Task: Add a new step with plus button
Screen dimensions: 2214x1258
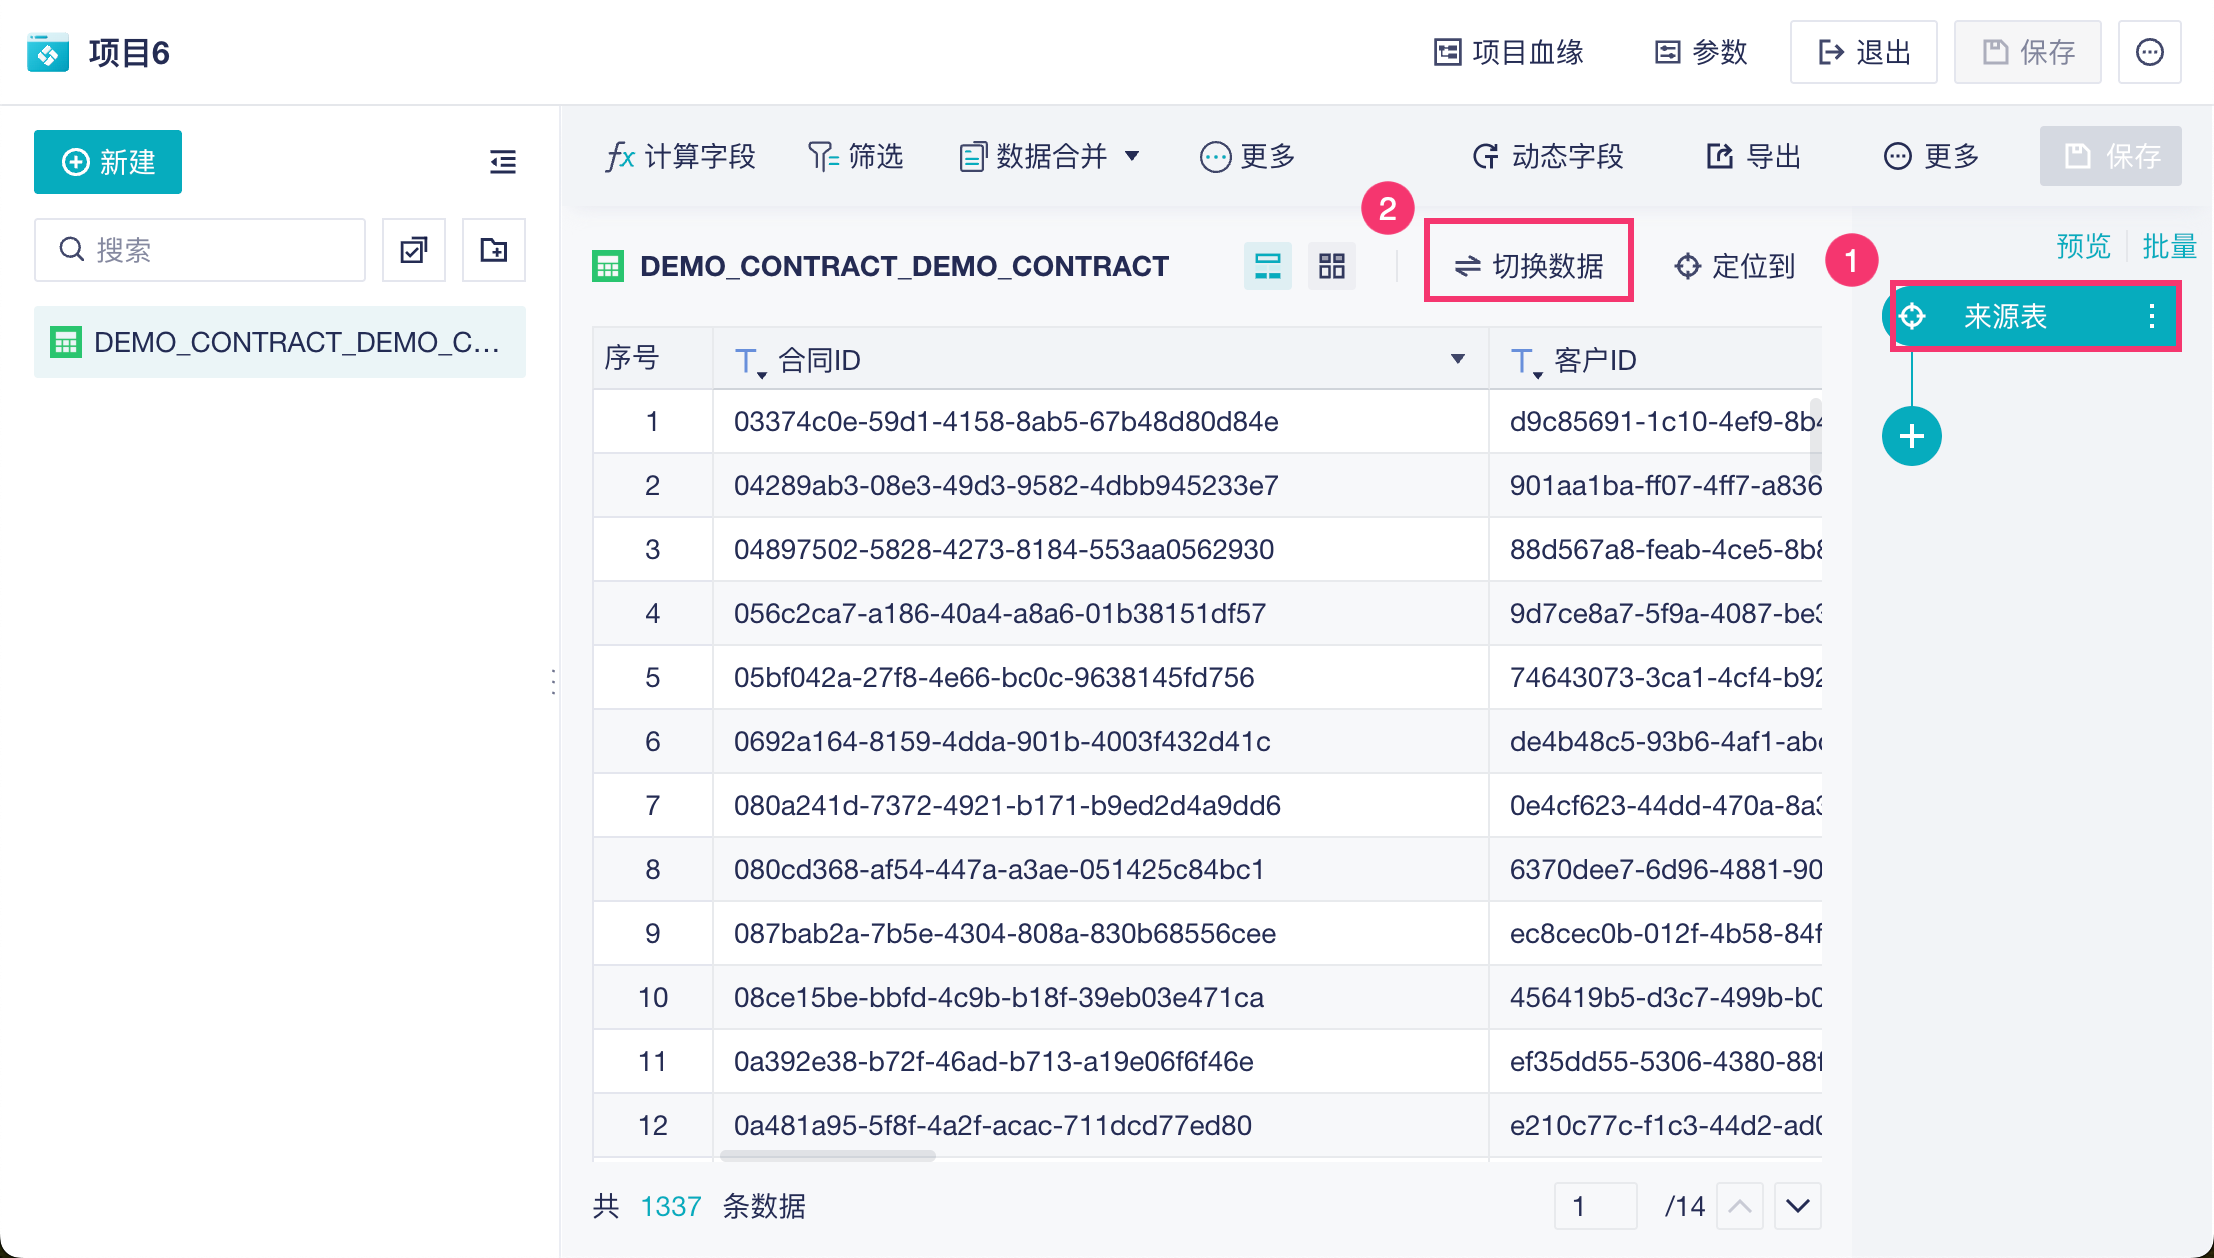Action: point(1911,436)
